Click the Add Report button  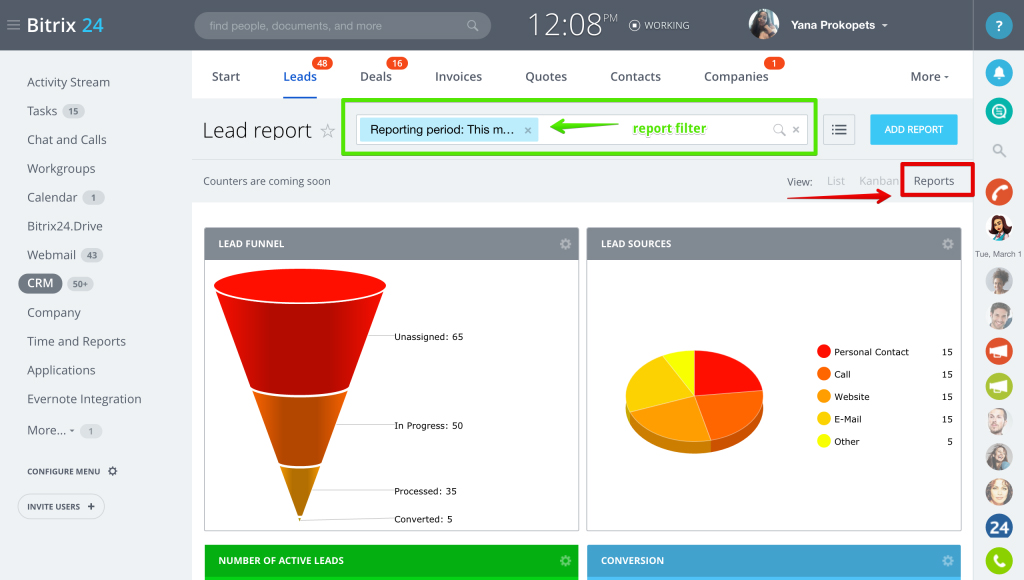coord(913,129)
